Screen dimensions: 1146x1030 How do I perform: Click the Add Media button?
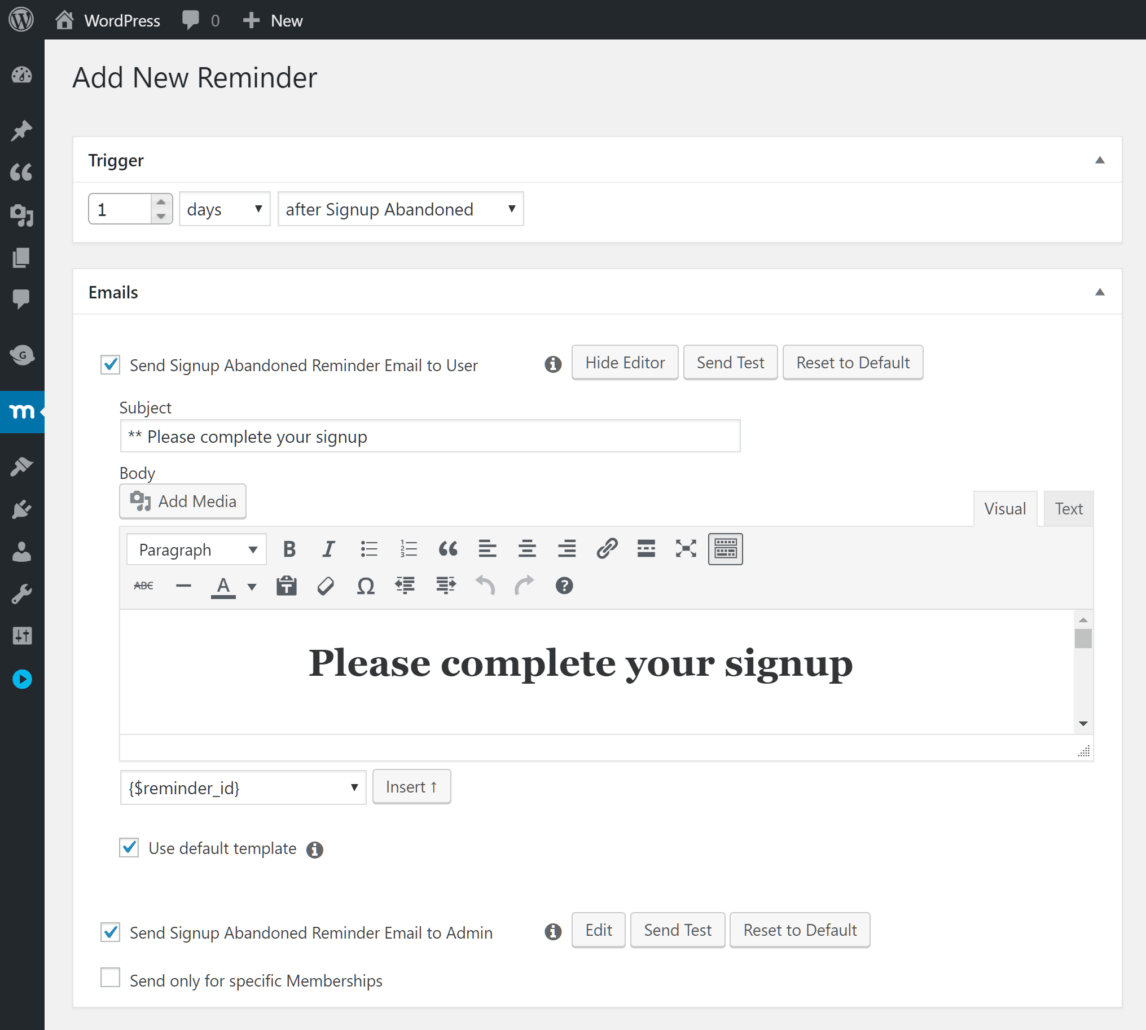click(x=182, y=501)
